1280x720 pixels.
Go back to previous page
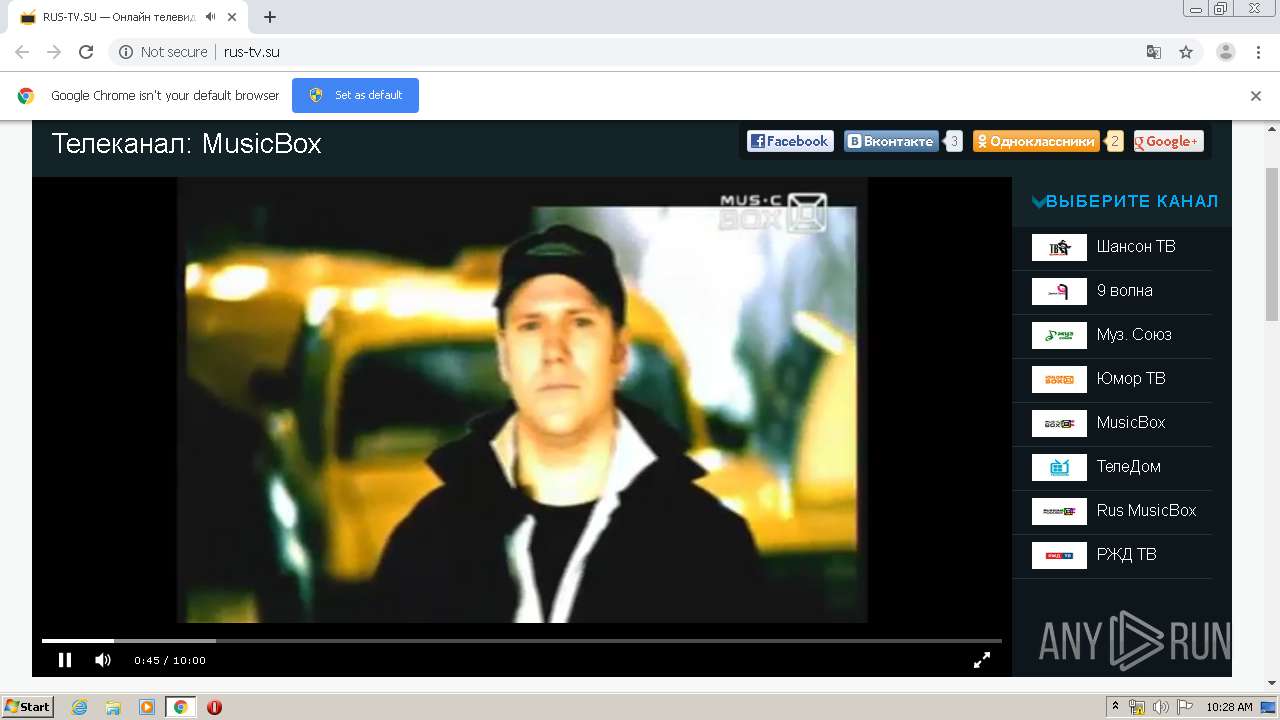pyautogui.click(x=22, y=52)
